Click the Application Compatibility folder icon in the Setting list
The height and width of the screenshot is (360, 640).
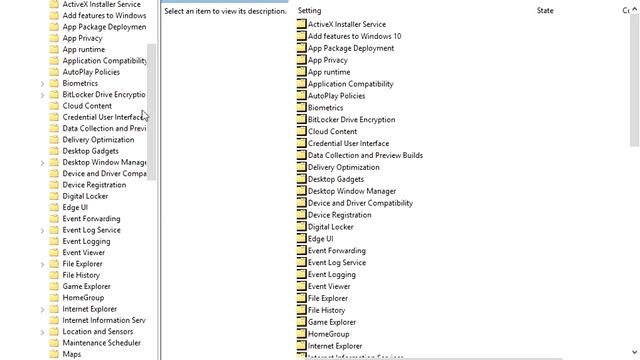[301, 83]
